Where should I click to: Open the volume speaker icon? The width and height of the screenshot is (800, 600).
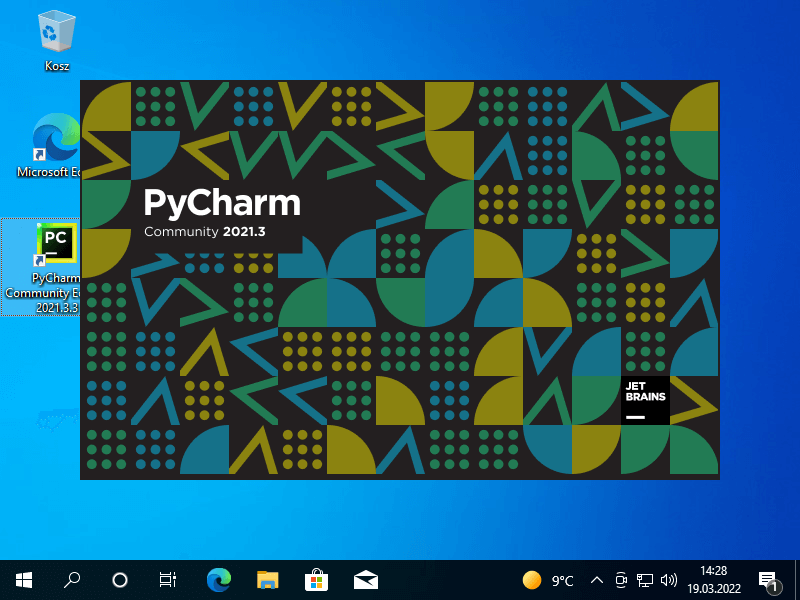[668, 580]
